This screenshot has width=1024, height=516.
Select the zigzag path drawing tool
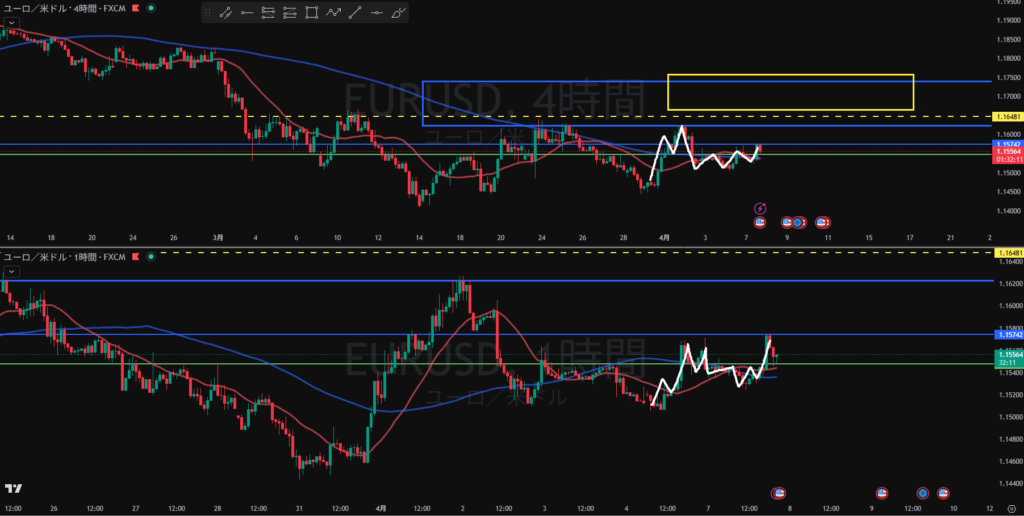[334, 13]
